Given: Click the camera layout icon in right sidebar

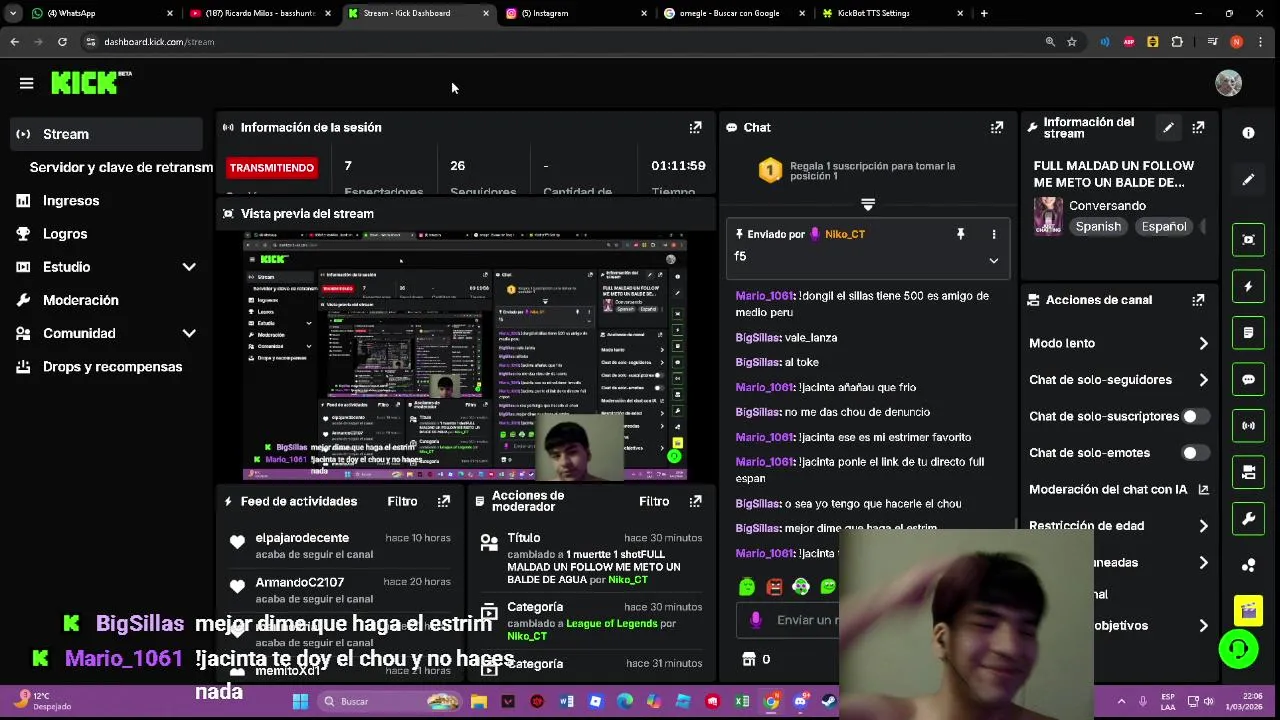Looking at the screenshot, I should pos(1248,472).
